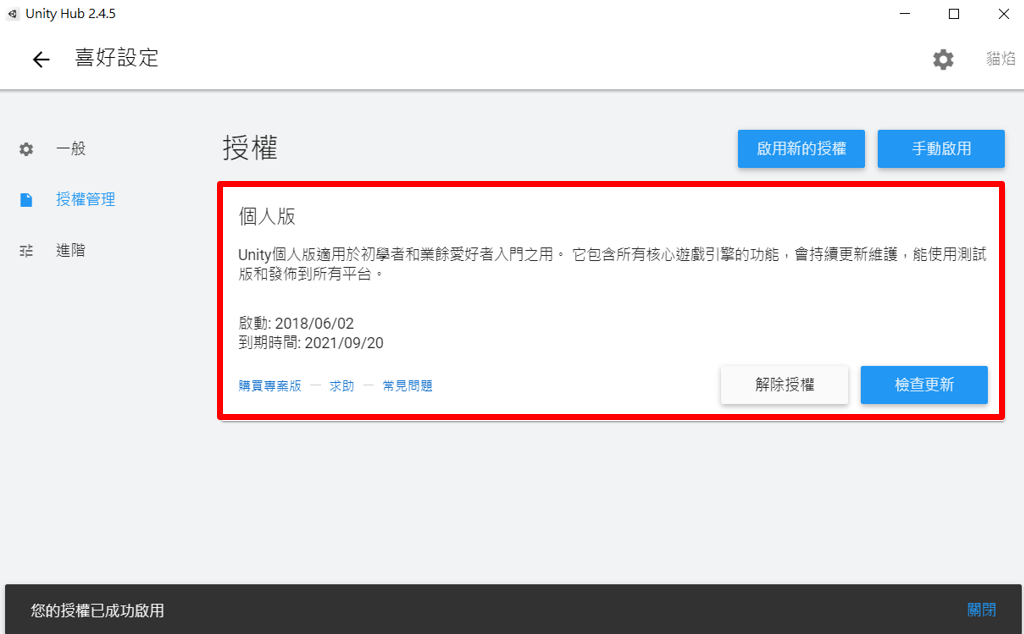Image resolution: width=1024 pixels, height=634 pixels.
Task: Open the 一般 settings section
Action: (71, 148)
